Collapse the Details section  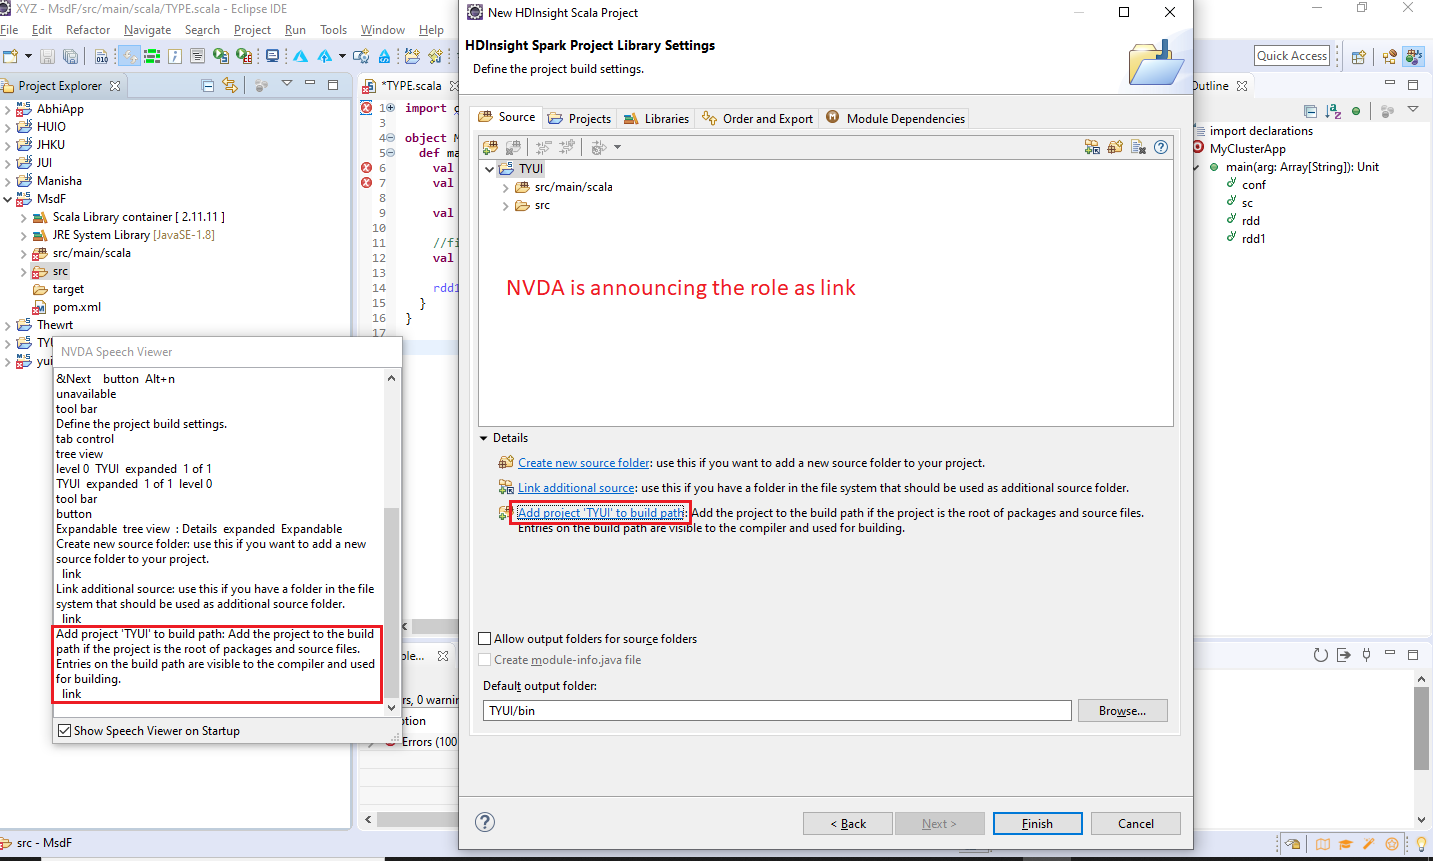coord(484,437)
